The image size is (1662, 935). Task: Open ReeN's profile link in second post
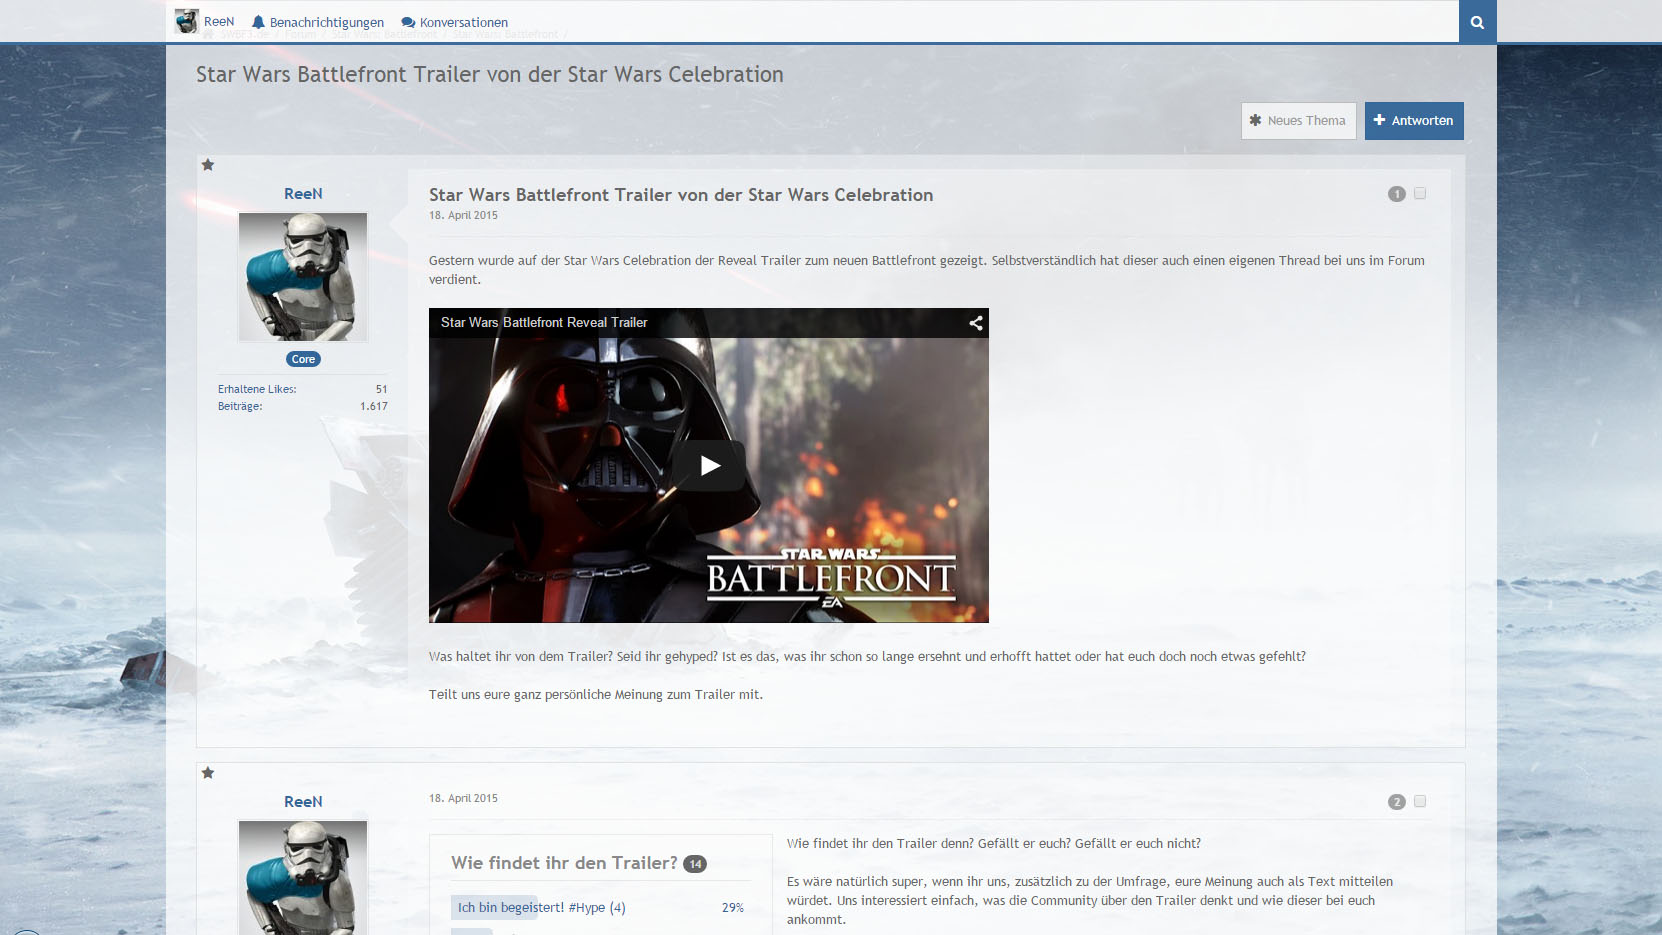coord(303,802)
